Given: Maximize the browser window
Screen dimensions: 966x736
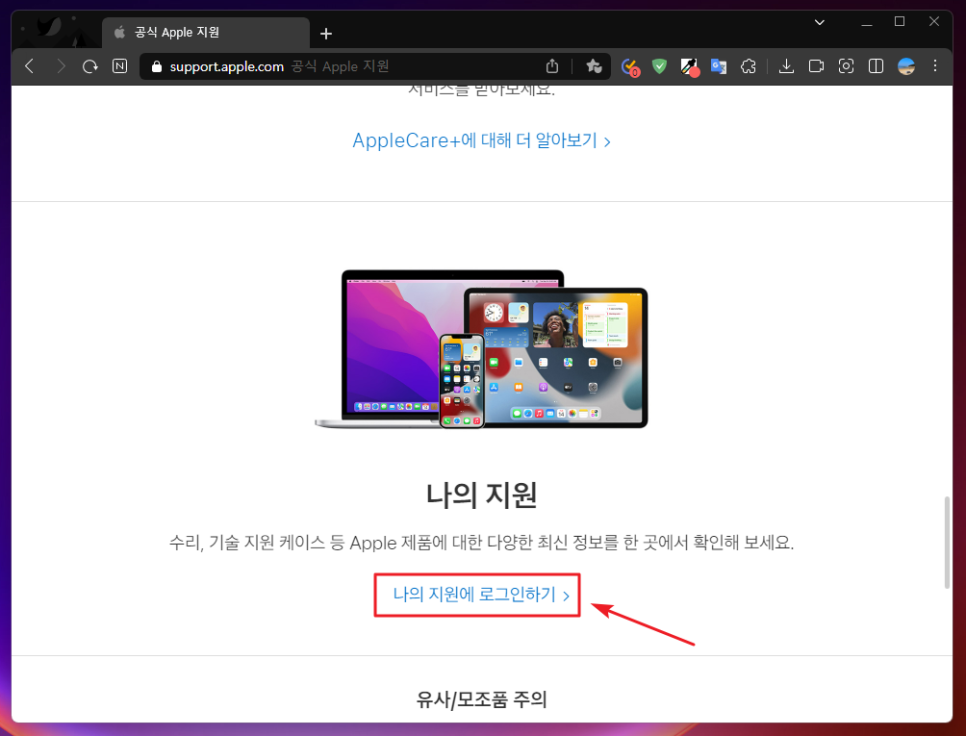Looking at the screenshot, I should (899, 22).
